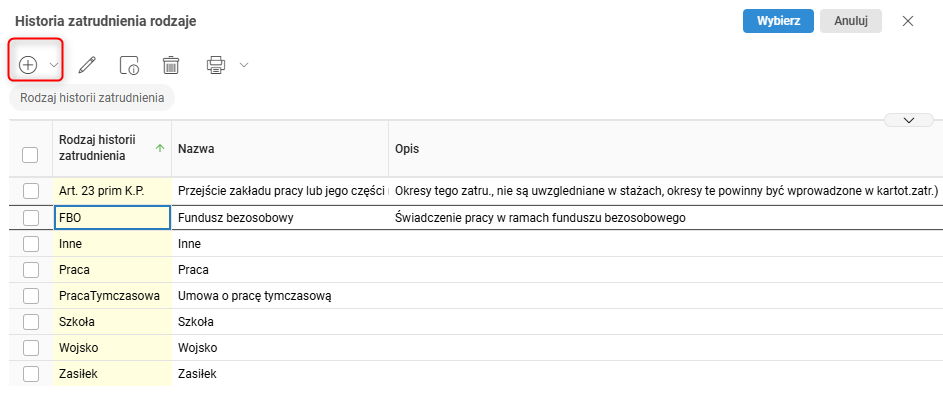Image resolution: width=943 pixels, height=418 pixels.
Task: Sort by the Nazwa column header
Action: [x=197, y=149]
